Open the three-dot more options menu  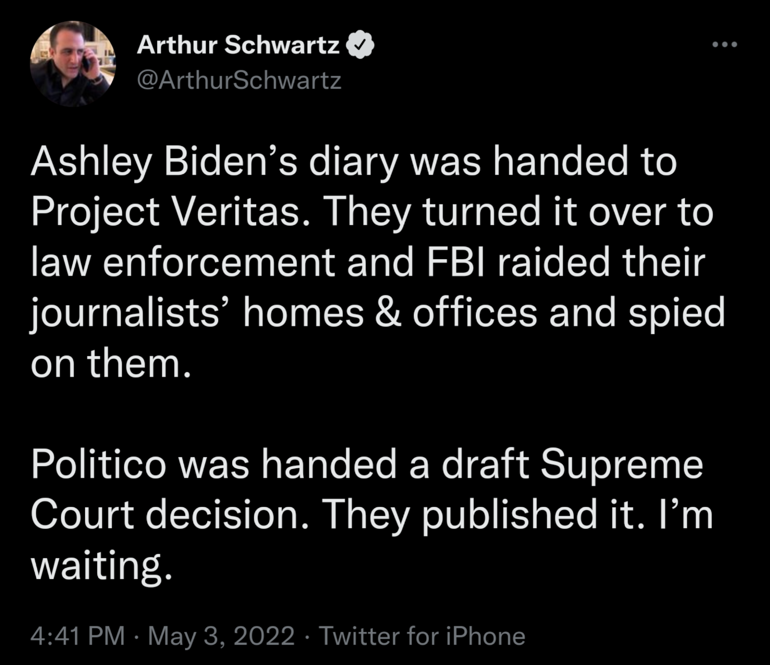(x=723, y=45)
